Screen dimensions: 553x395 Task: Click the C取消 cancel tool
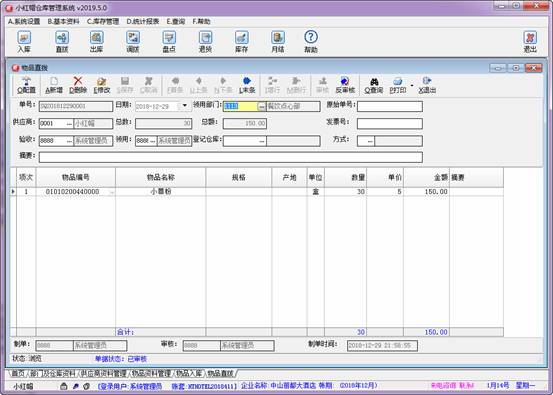tap(148, 85)
